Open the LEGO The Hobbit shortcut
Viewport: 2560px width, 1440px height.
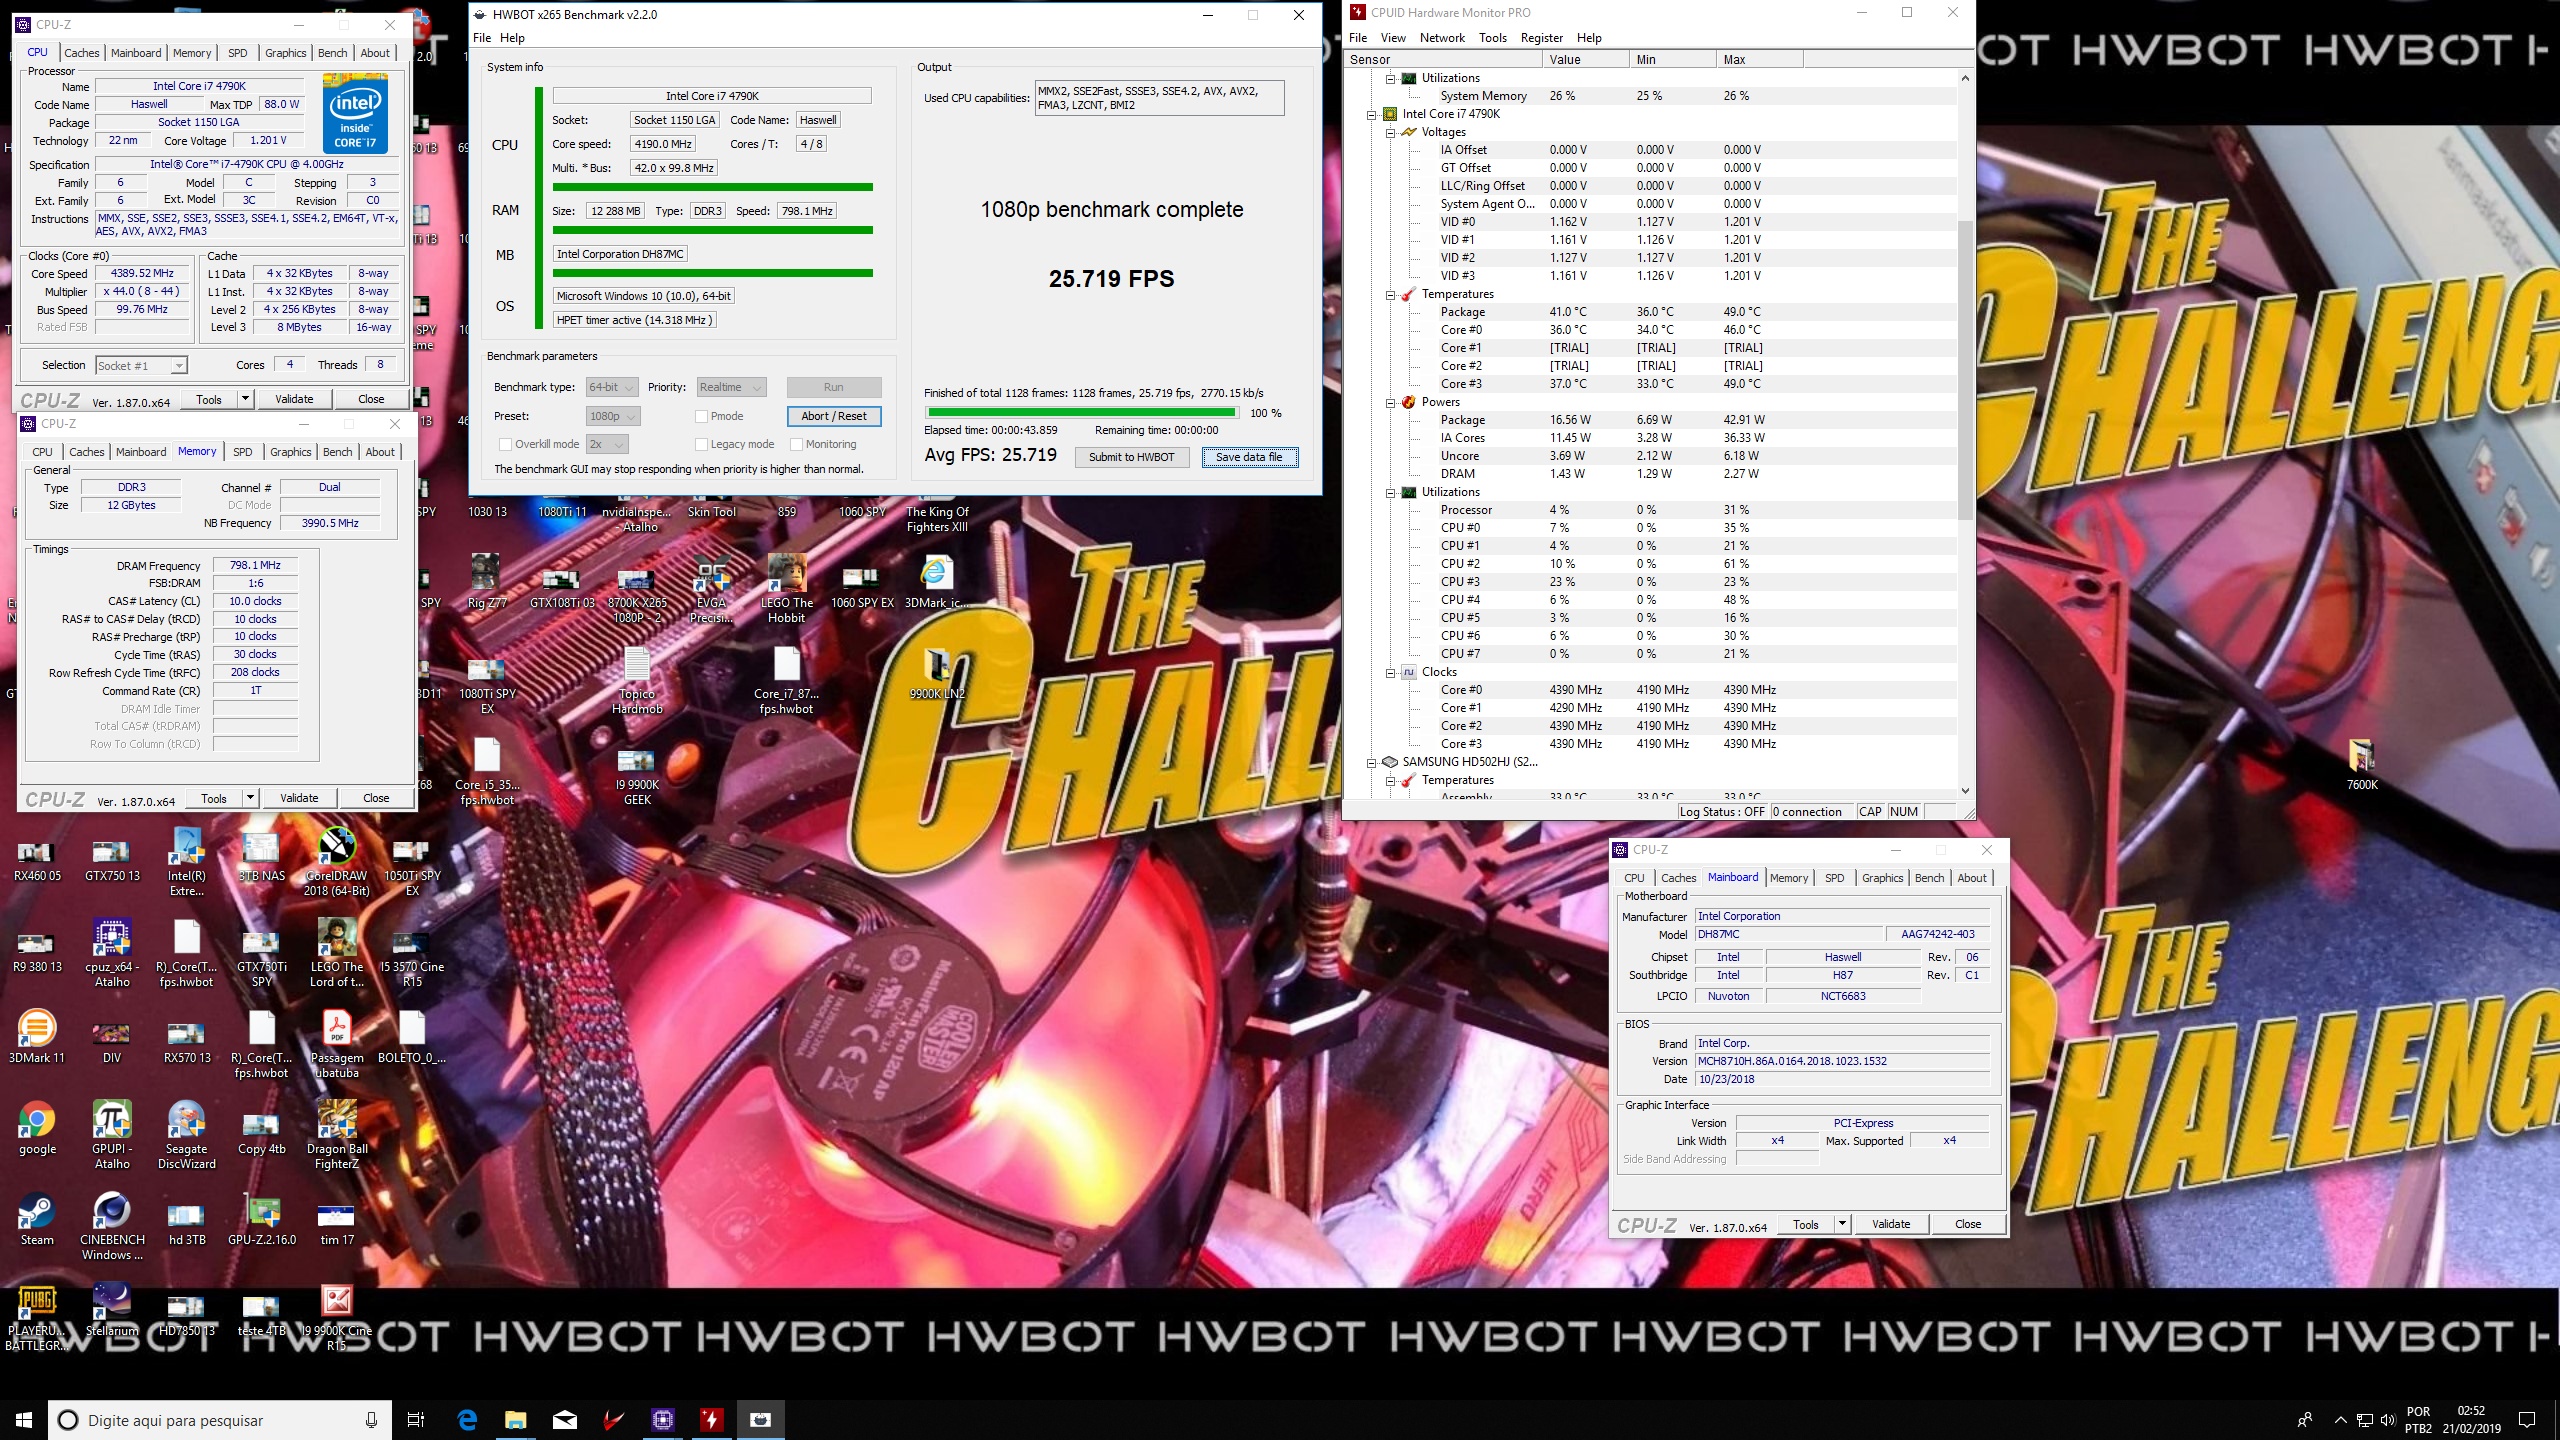tap(787, 590)
